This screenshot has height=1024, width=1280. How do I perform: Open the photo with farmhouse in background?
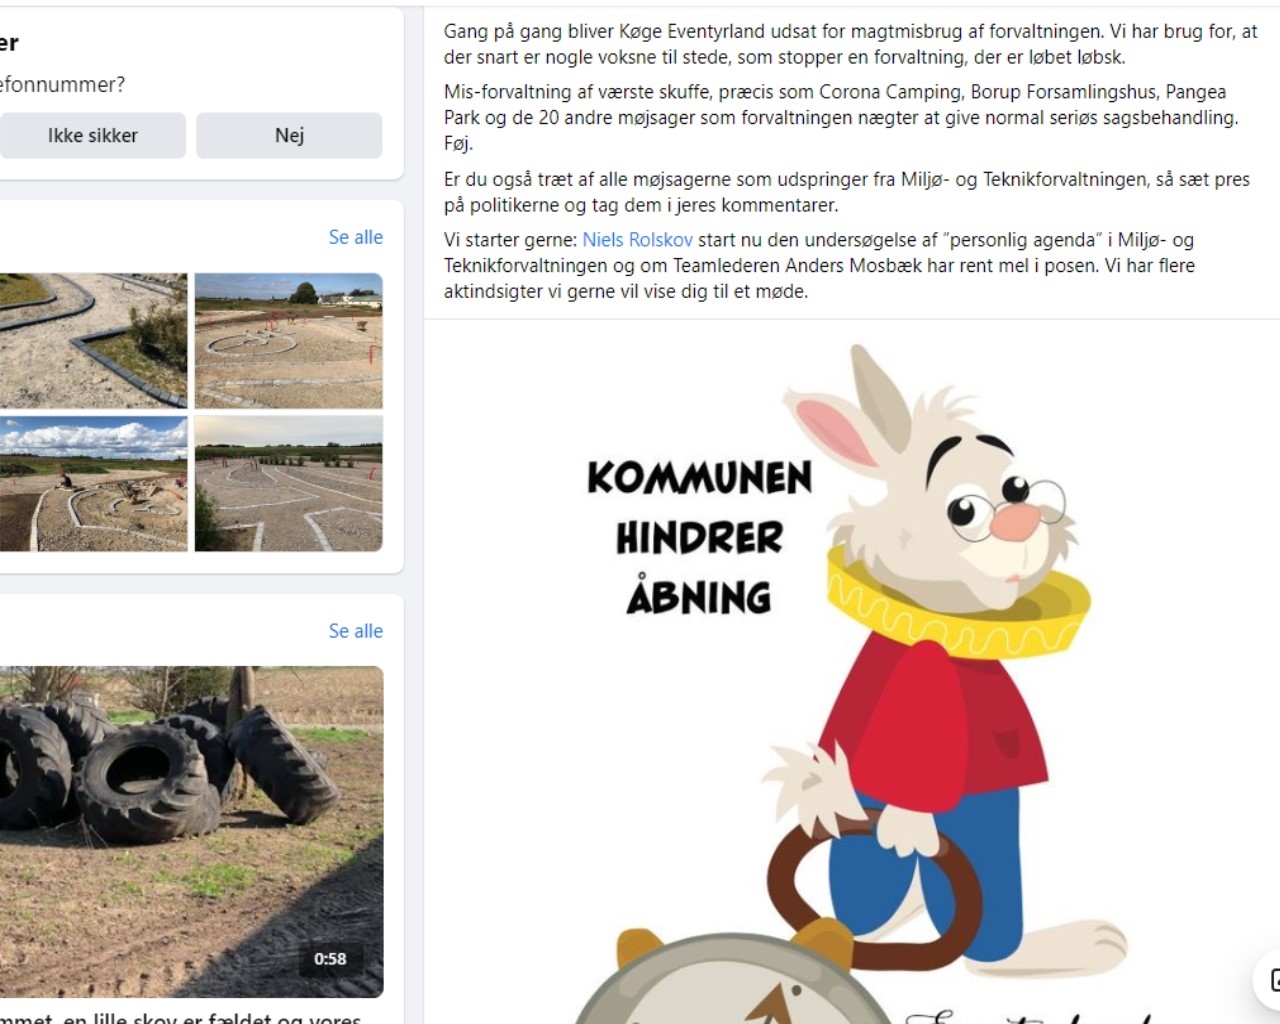[289, 340]
